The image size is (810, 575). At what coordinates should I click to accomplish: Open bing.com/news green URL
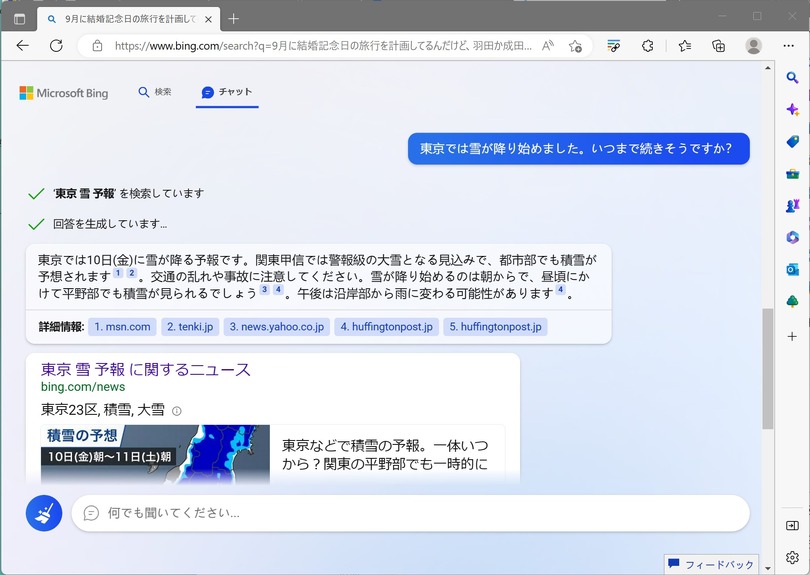[x=83, y=387]
